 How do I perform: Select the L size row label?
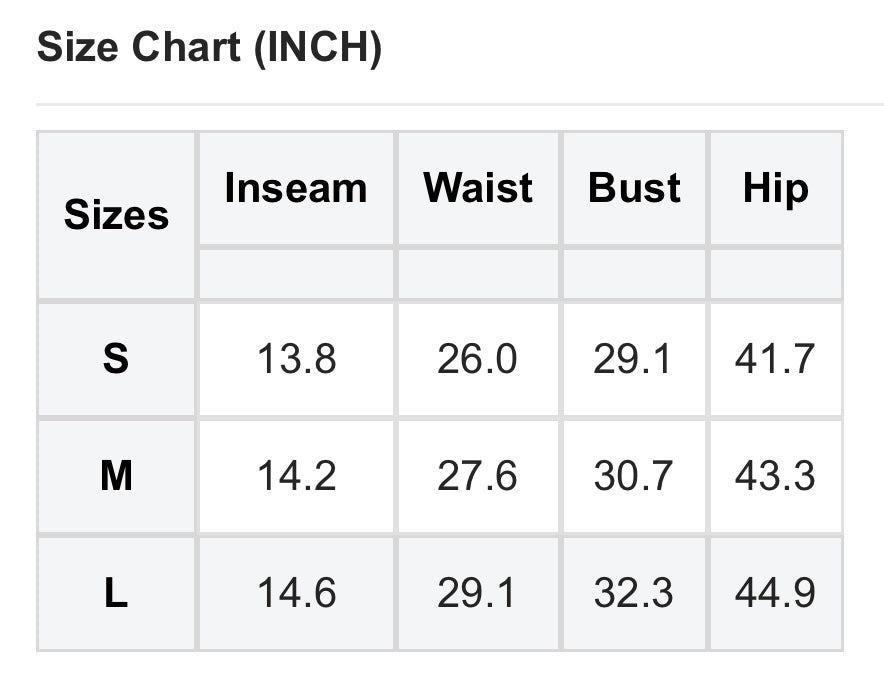[x=116, y=593]
